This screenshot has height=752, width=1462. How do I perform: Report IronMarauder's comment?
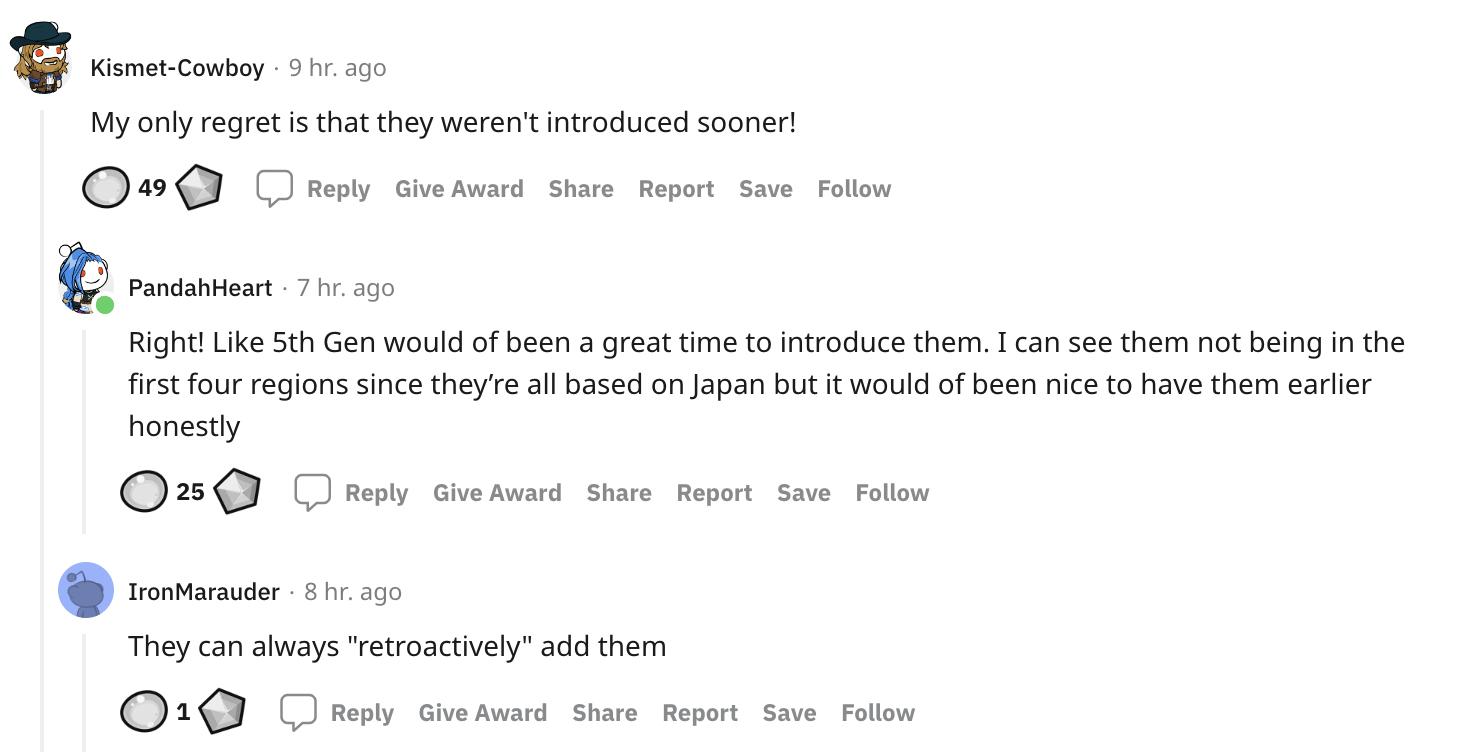click(700, 713)
